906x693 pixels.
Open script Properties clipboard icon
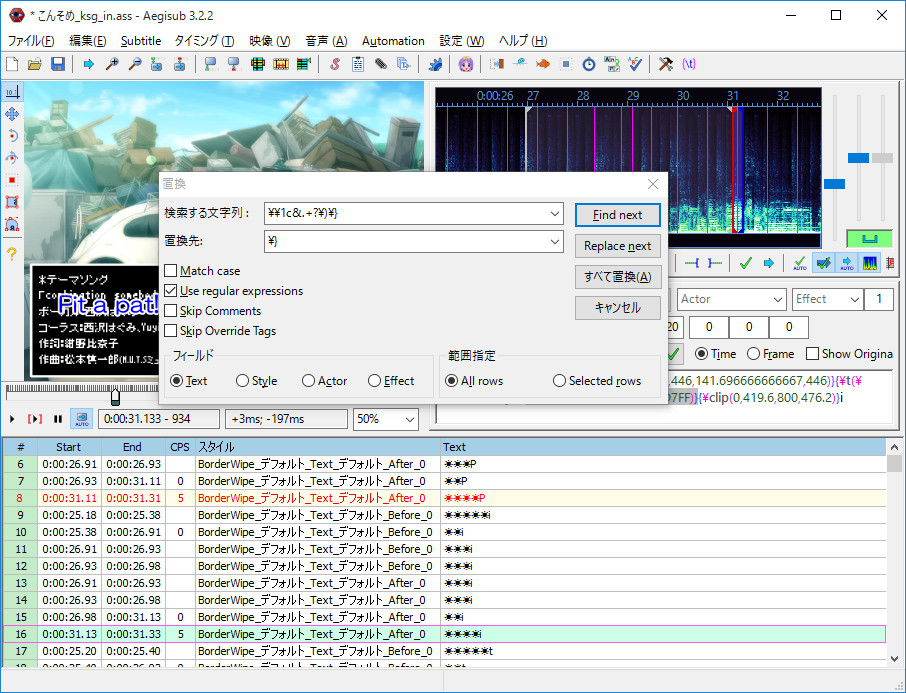(x=358, y=64)
